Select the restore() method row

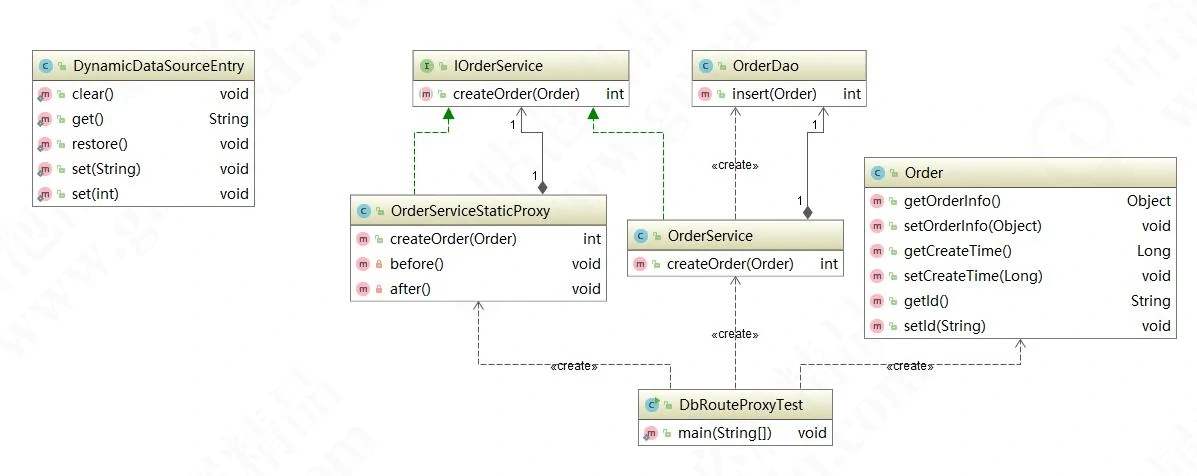142,144
